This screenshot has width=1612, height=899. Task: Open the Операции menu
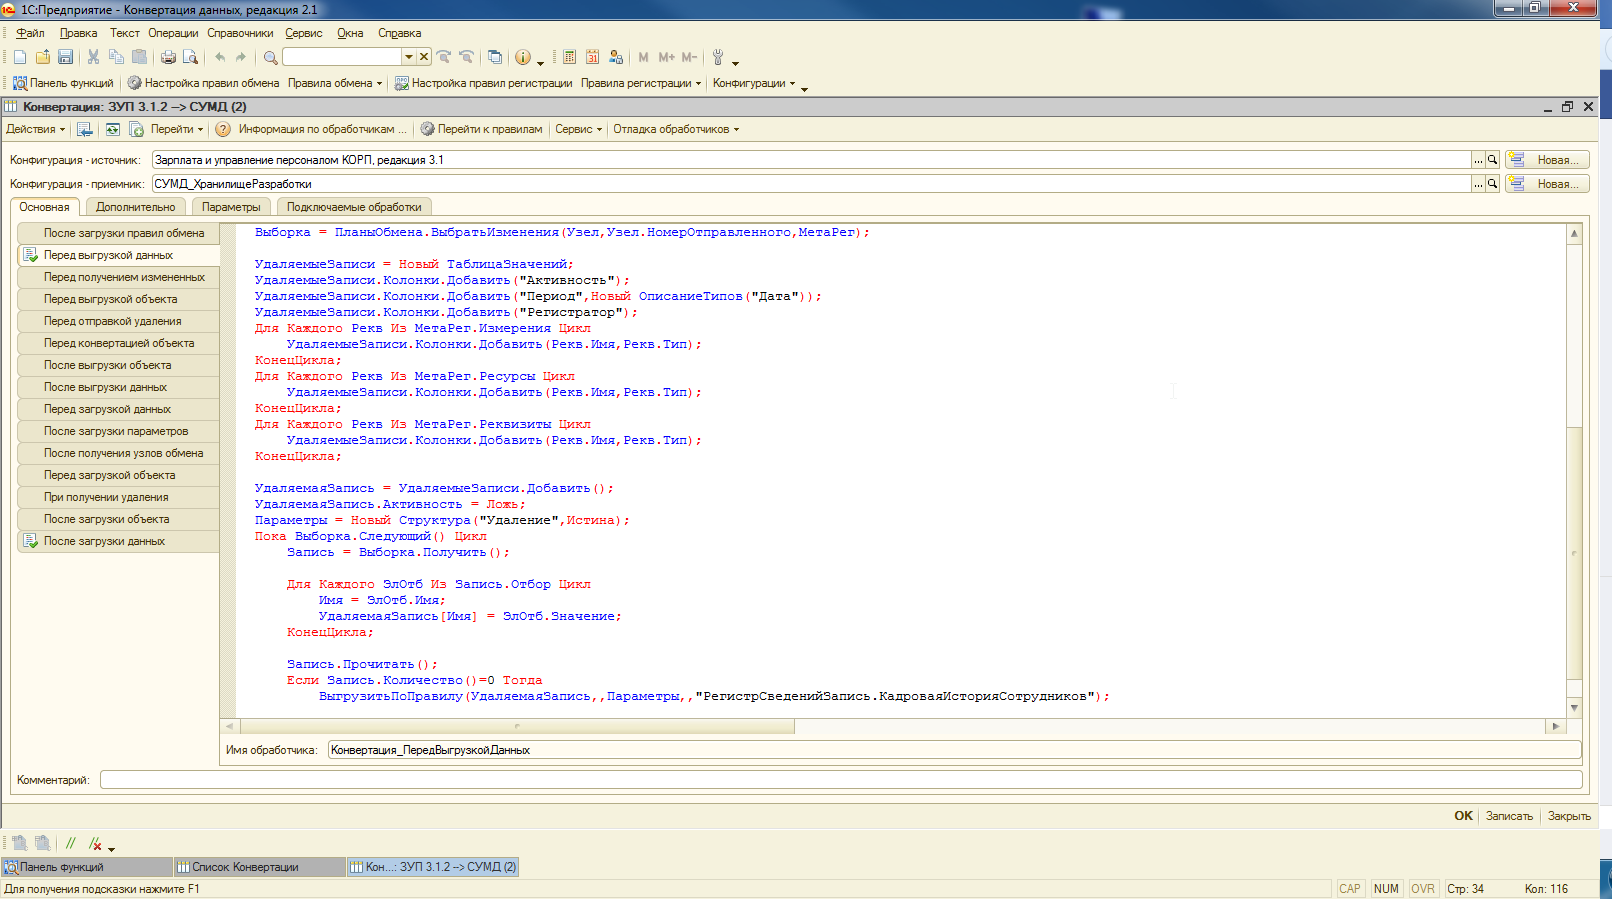pos(173,33)
